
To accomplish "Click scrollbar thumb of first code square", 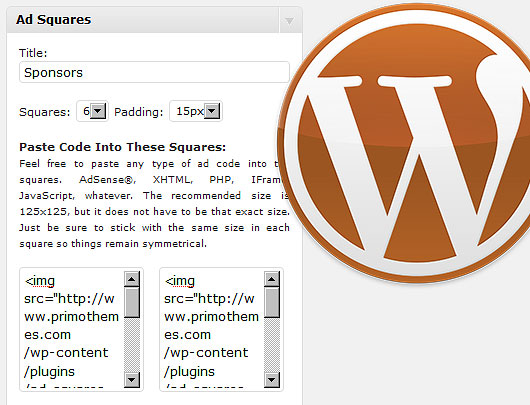I will [x=132, y=303].
